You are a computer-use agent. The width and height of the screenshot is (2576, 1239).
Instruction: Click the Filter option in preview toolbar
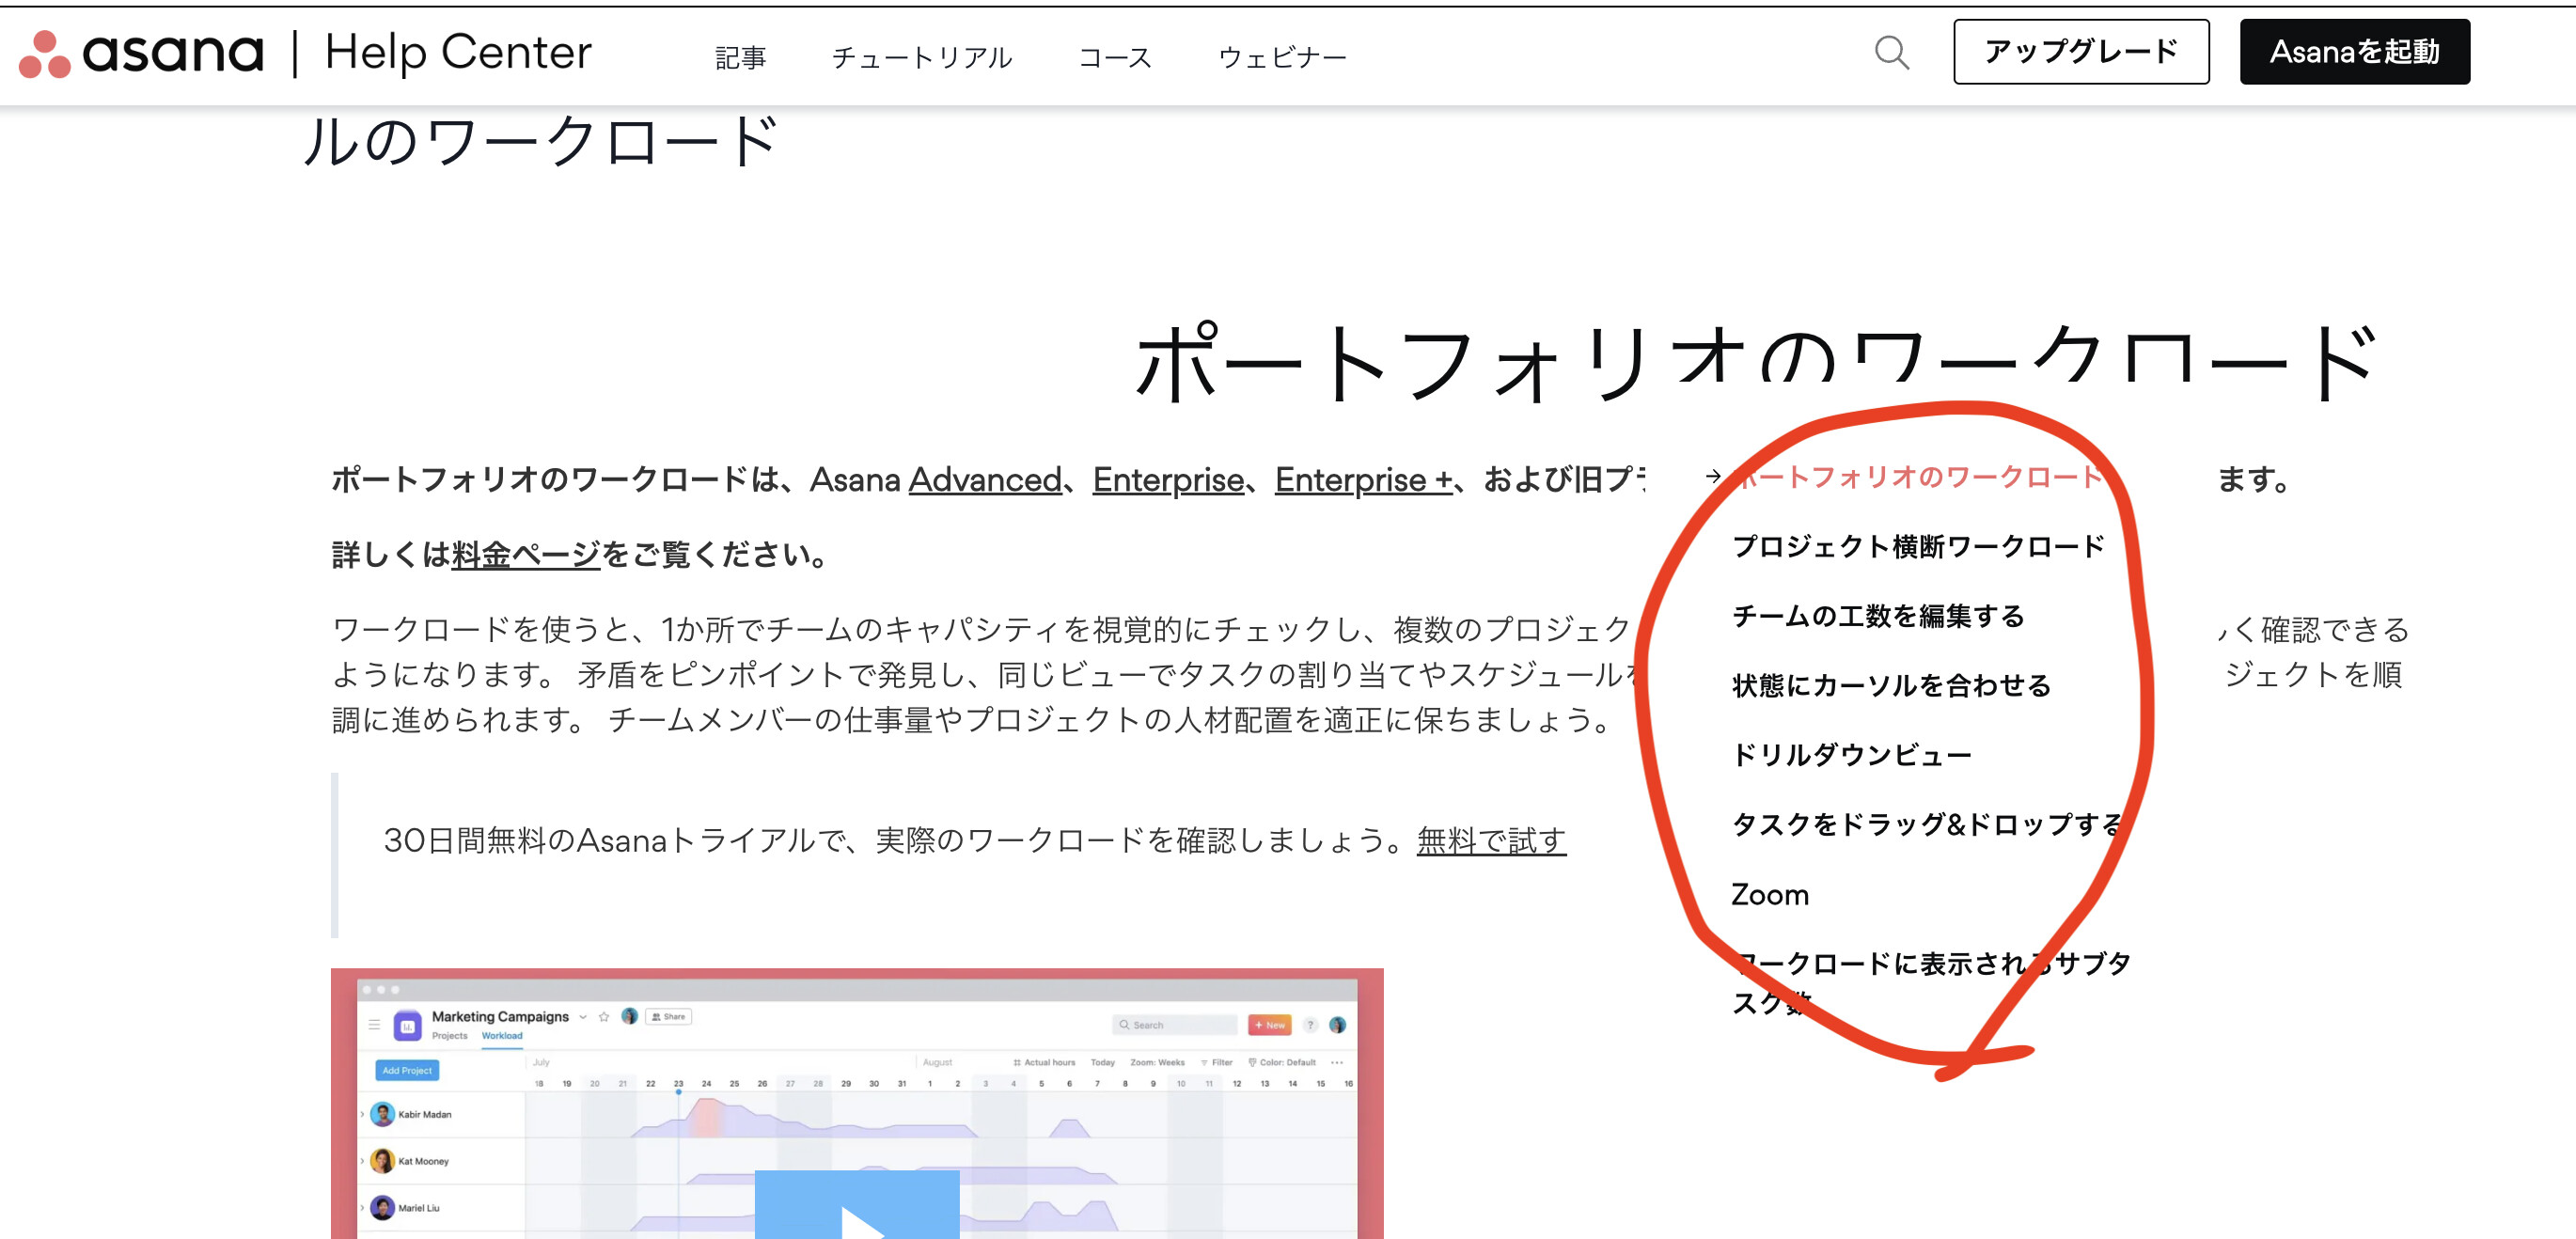1217,1062
